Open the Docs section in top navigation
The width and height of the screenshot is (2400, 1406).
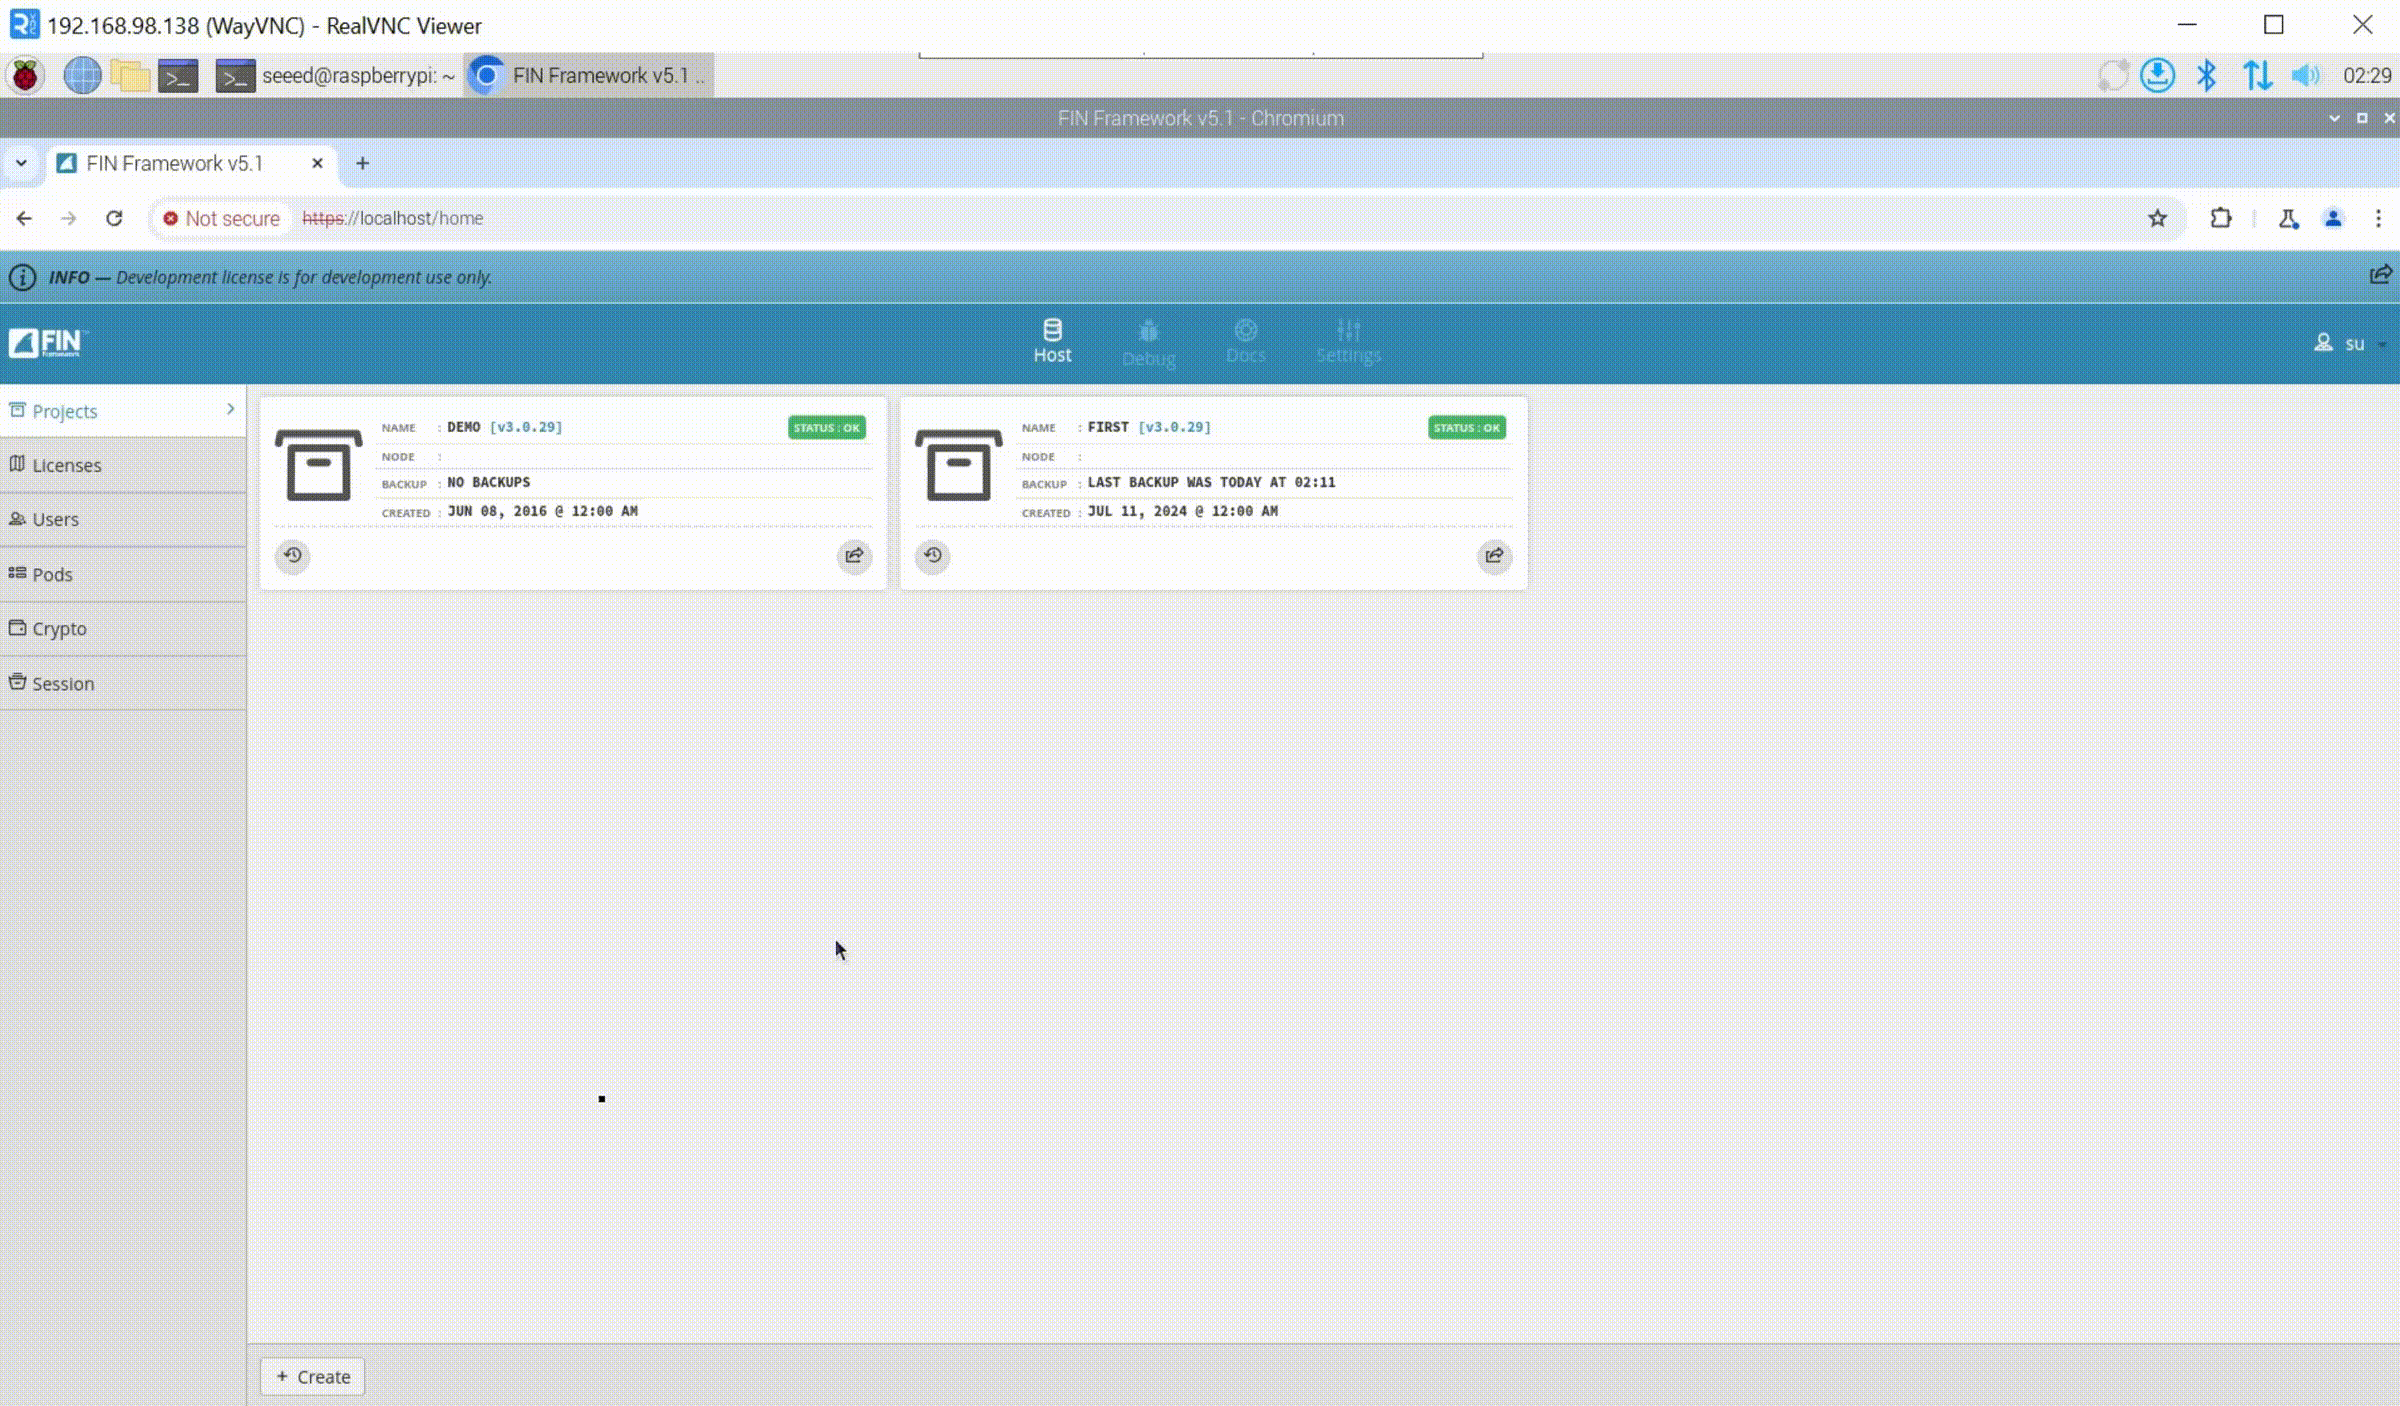coord(1245,343)
